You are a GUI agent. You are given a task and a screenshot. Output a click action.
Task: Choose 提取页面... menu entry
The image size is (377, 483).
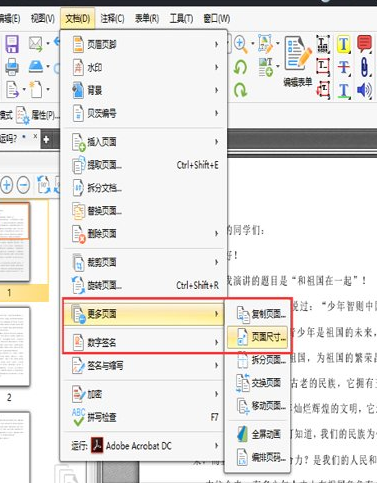click(145, 165)
